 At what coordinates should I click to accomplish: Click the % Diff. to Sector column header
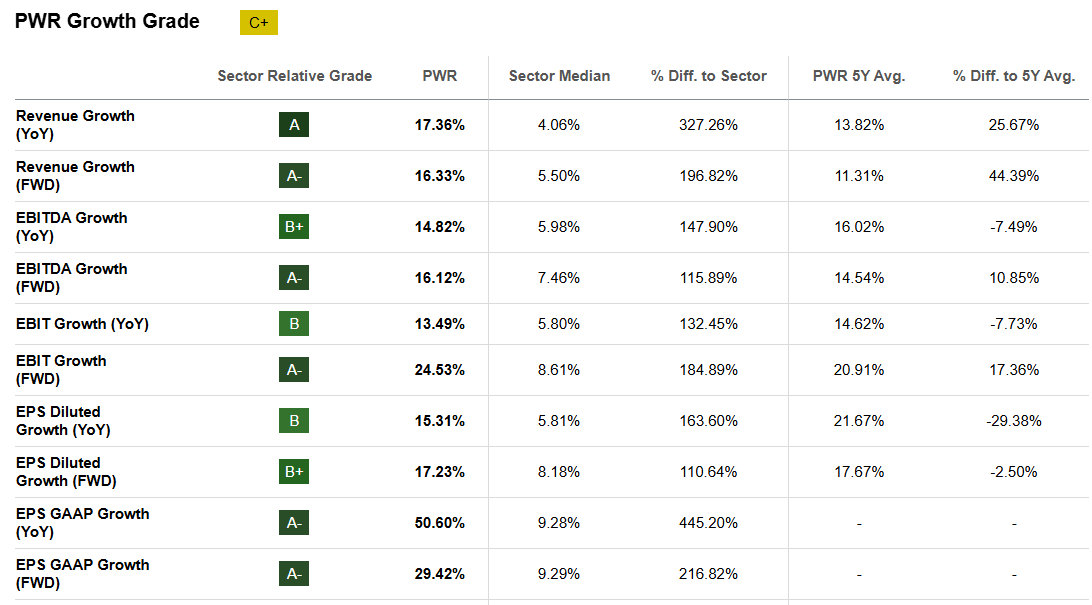tap(708, 76)
